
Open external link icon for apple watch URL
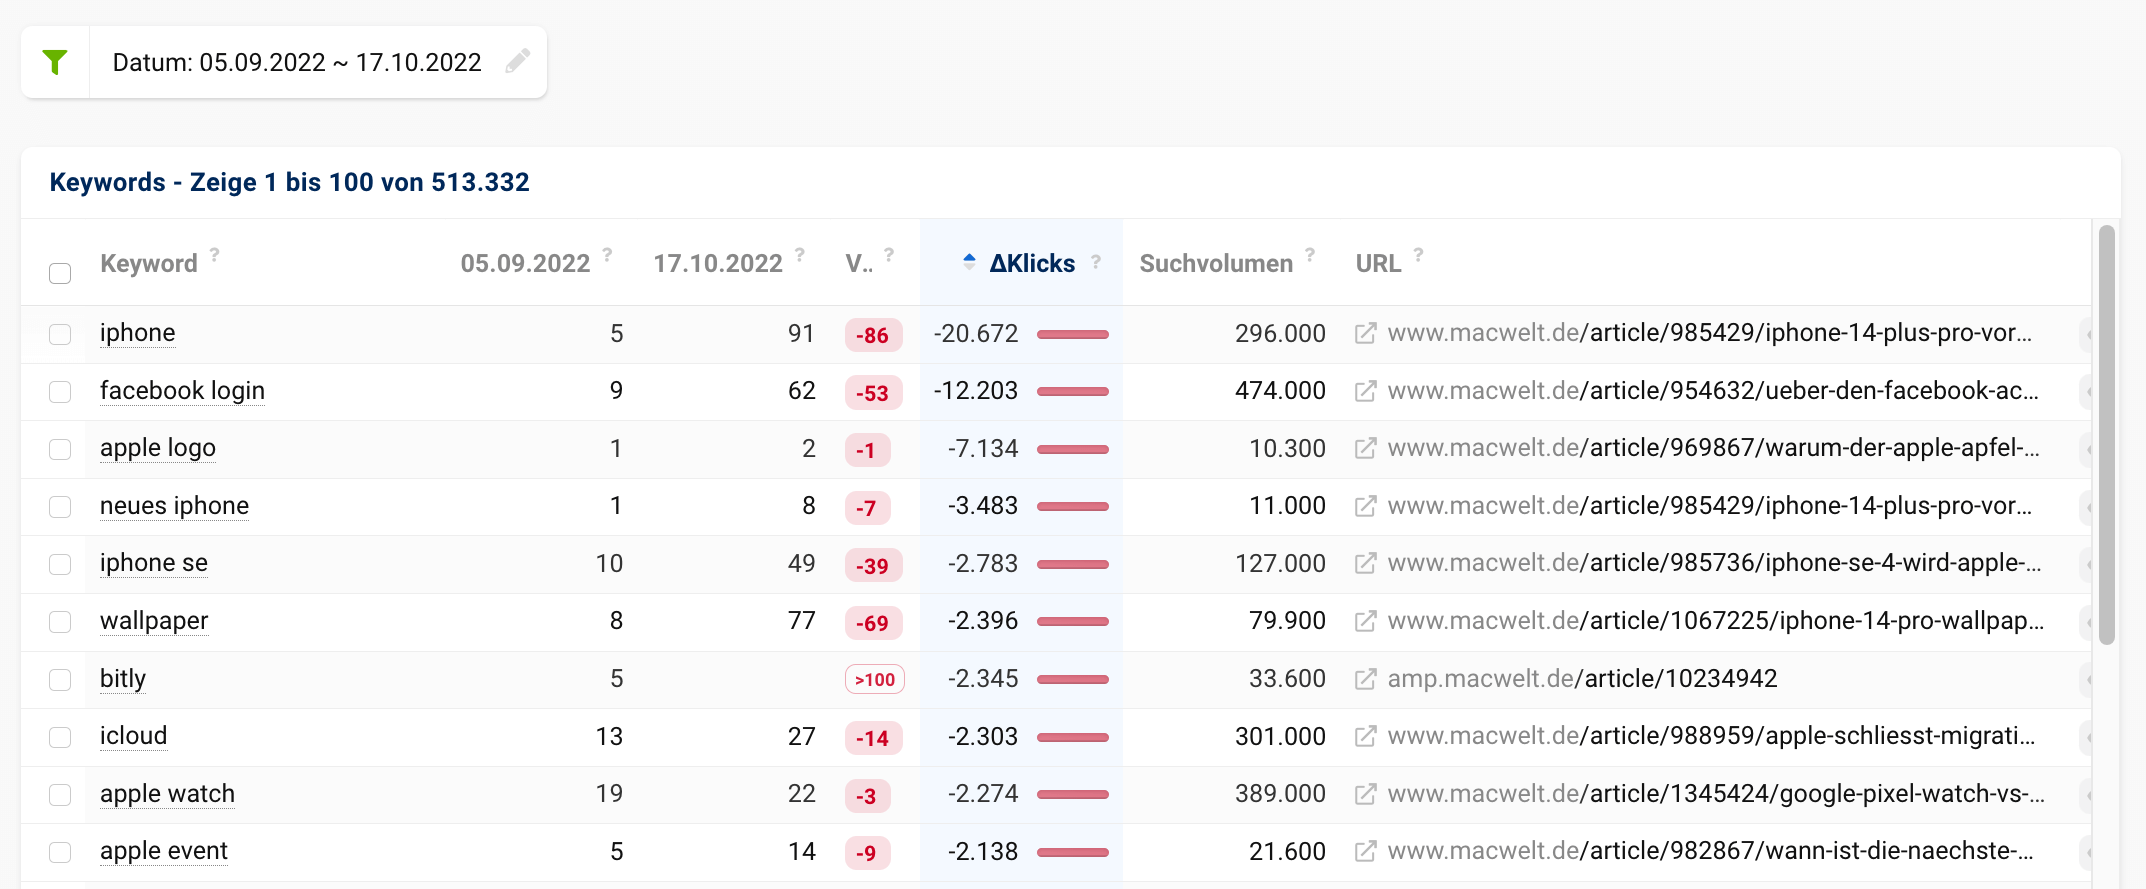coord(1365,794)
